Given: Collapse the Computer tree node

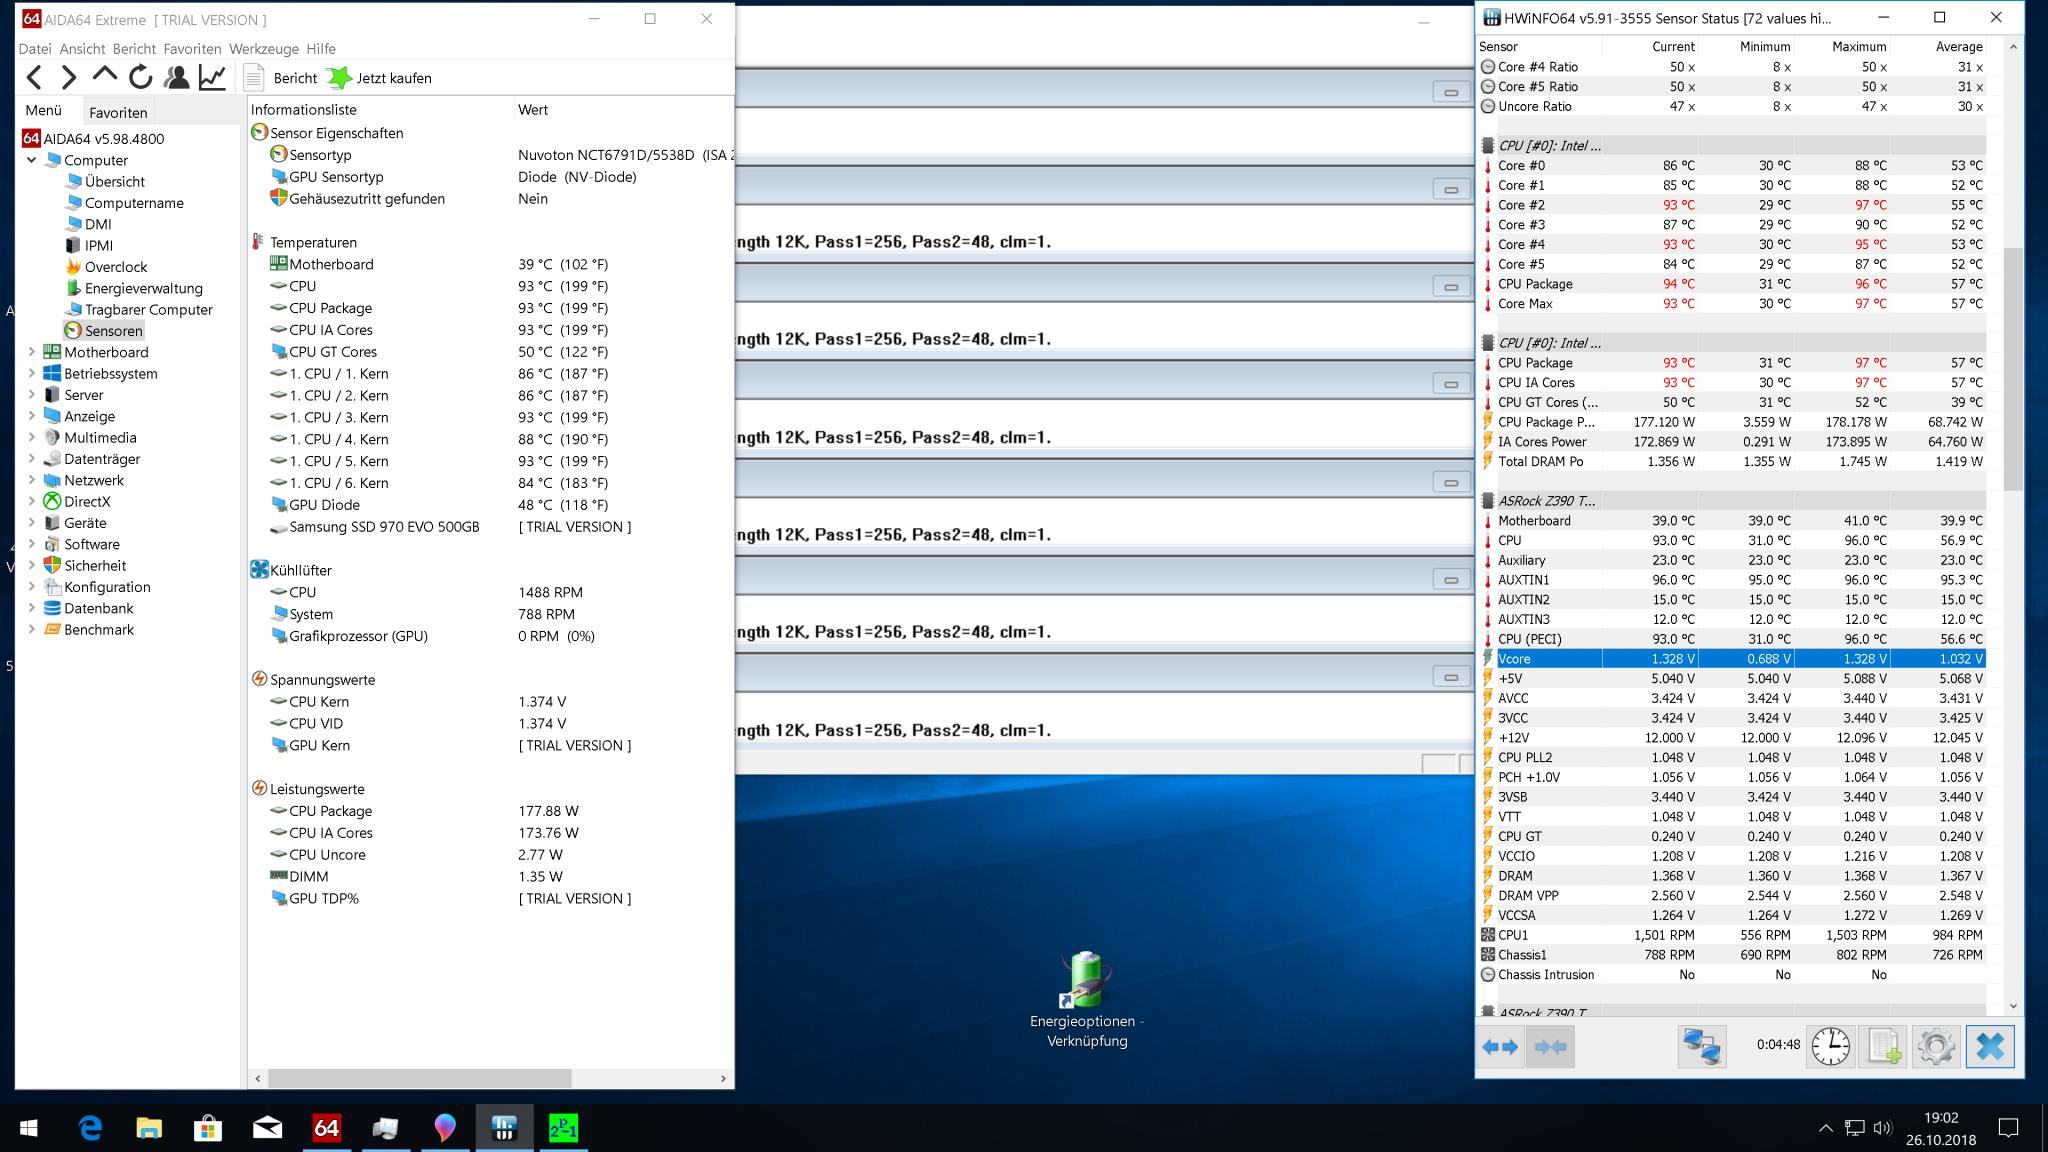Looking at the screenshot, I should pyautogui.click(x=31, y=160).
